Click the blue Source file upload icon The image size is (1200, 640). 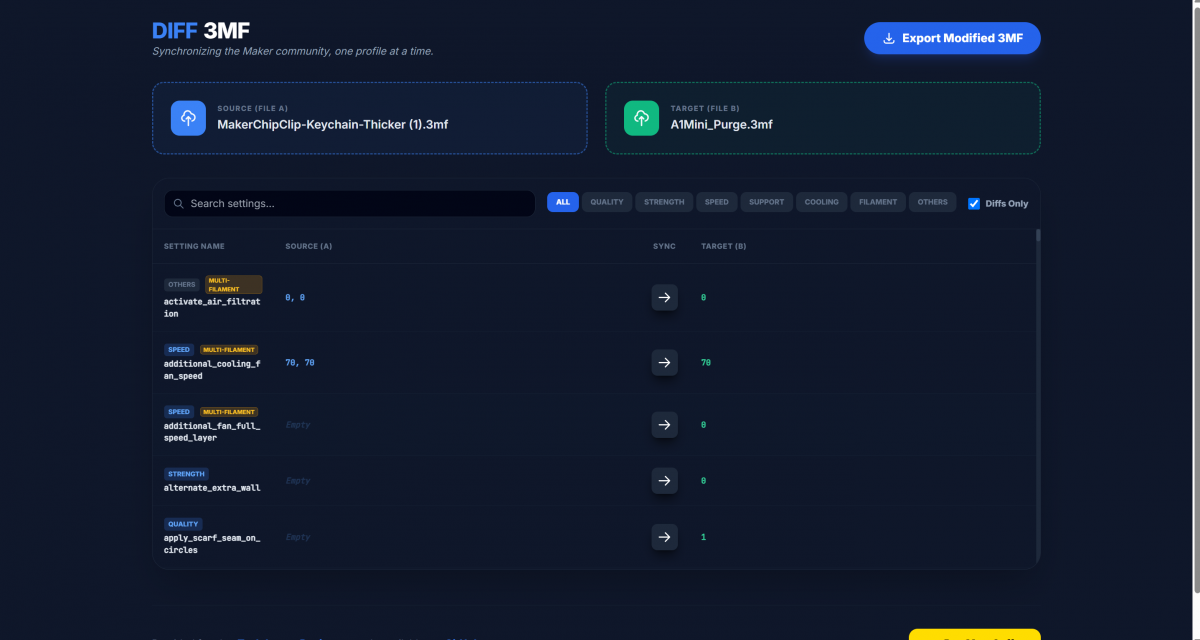pyautogui.click(x=188, y=118)
